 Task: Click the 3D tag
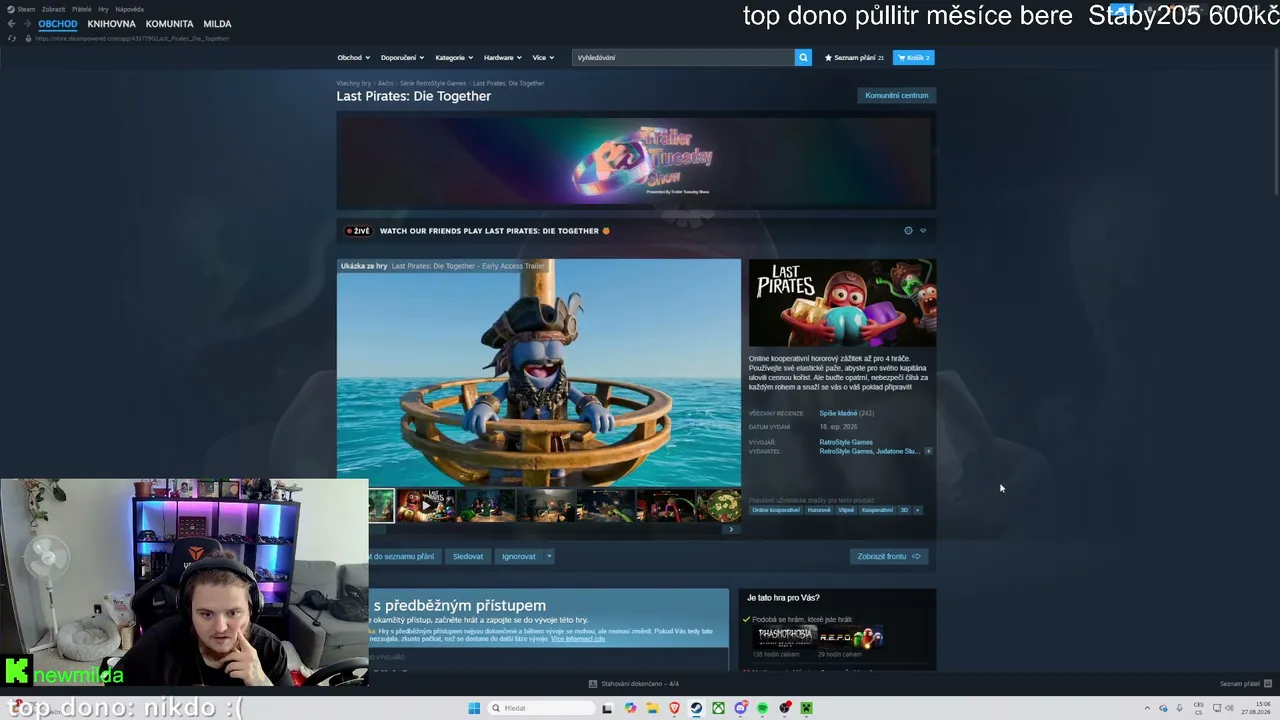pos(904,510)
